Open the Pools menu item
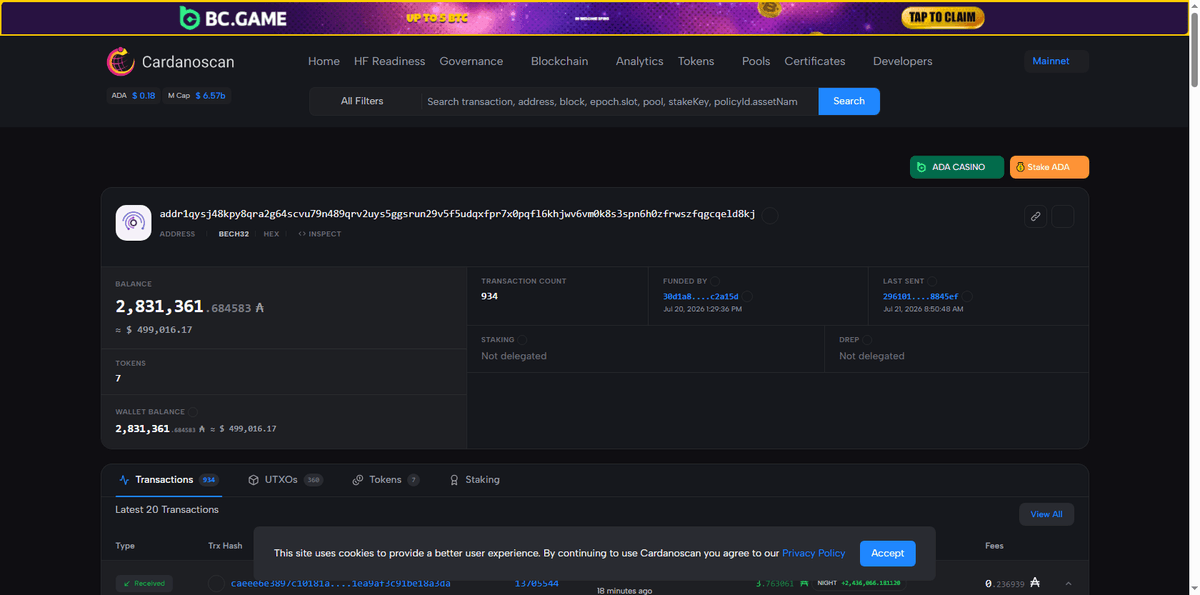Viewport: 1200px width, 595px height. 756,61
